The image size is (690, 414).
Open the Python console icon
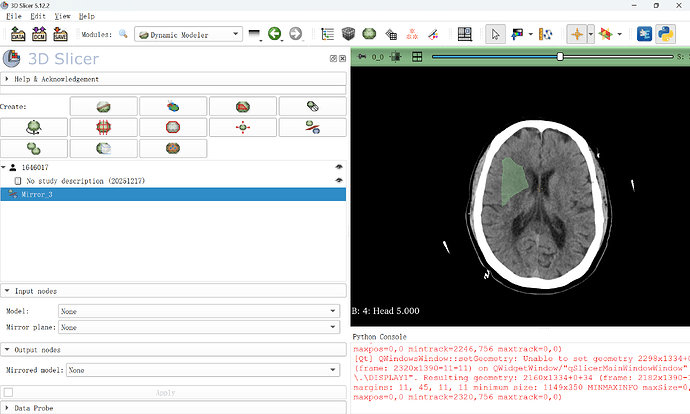(665, 34)
